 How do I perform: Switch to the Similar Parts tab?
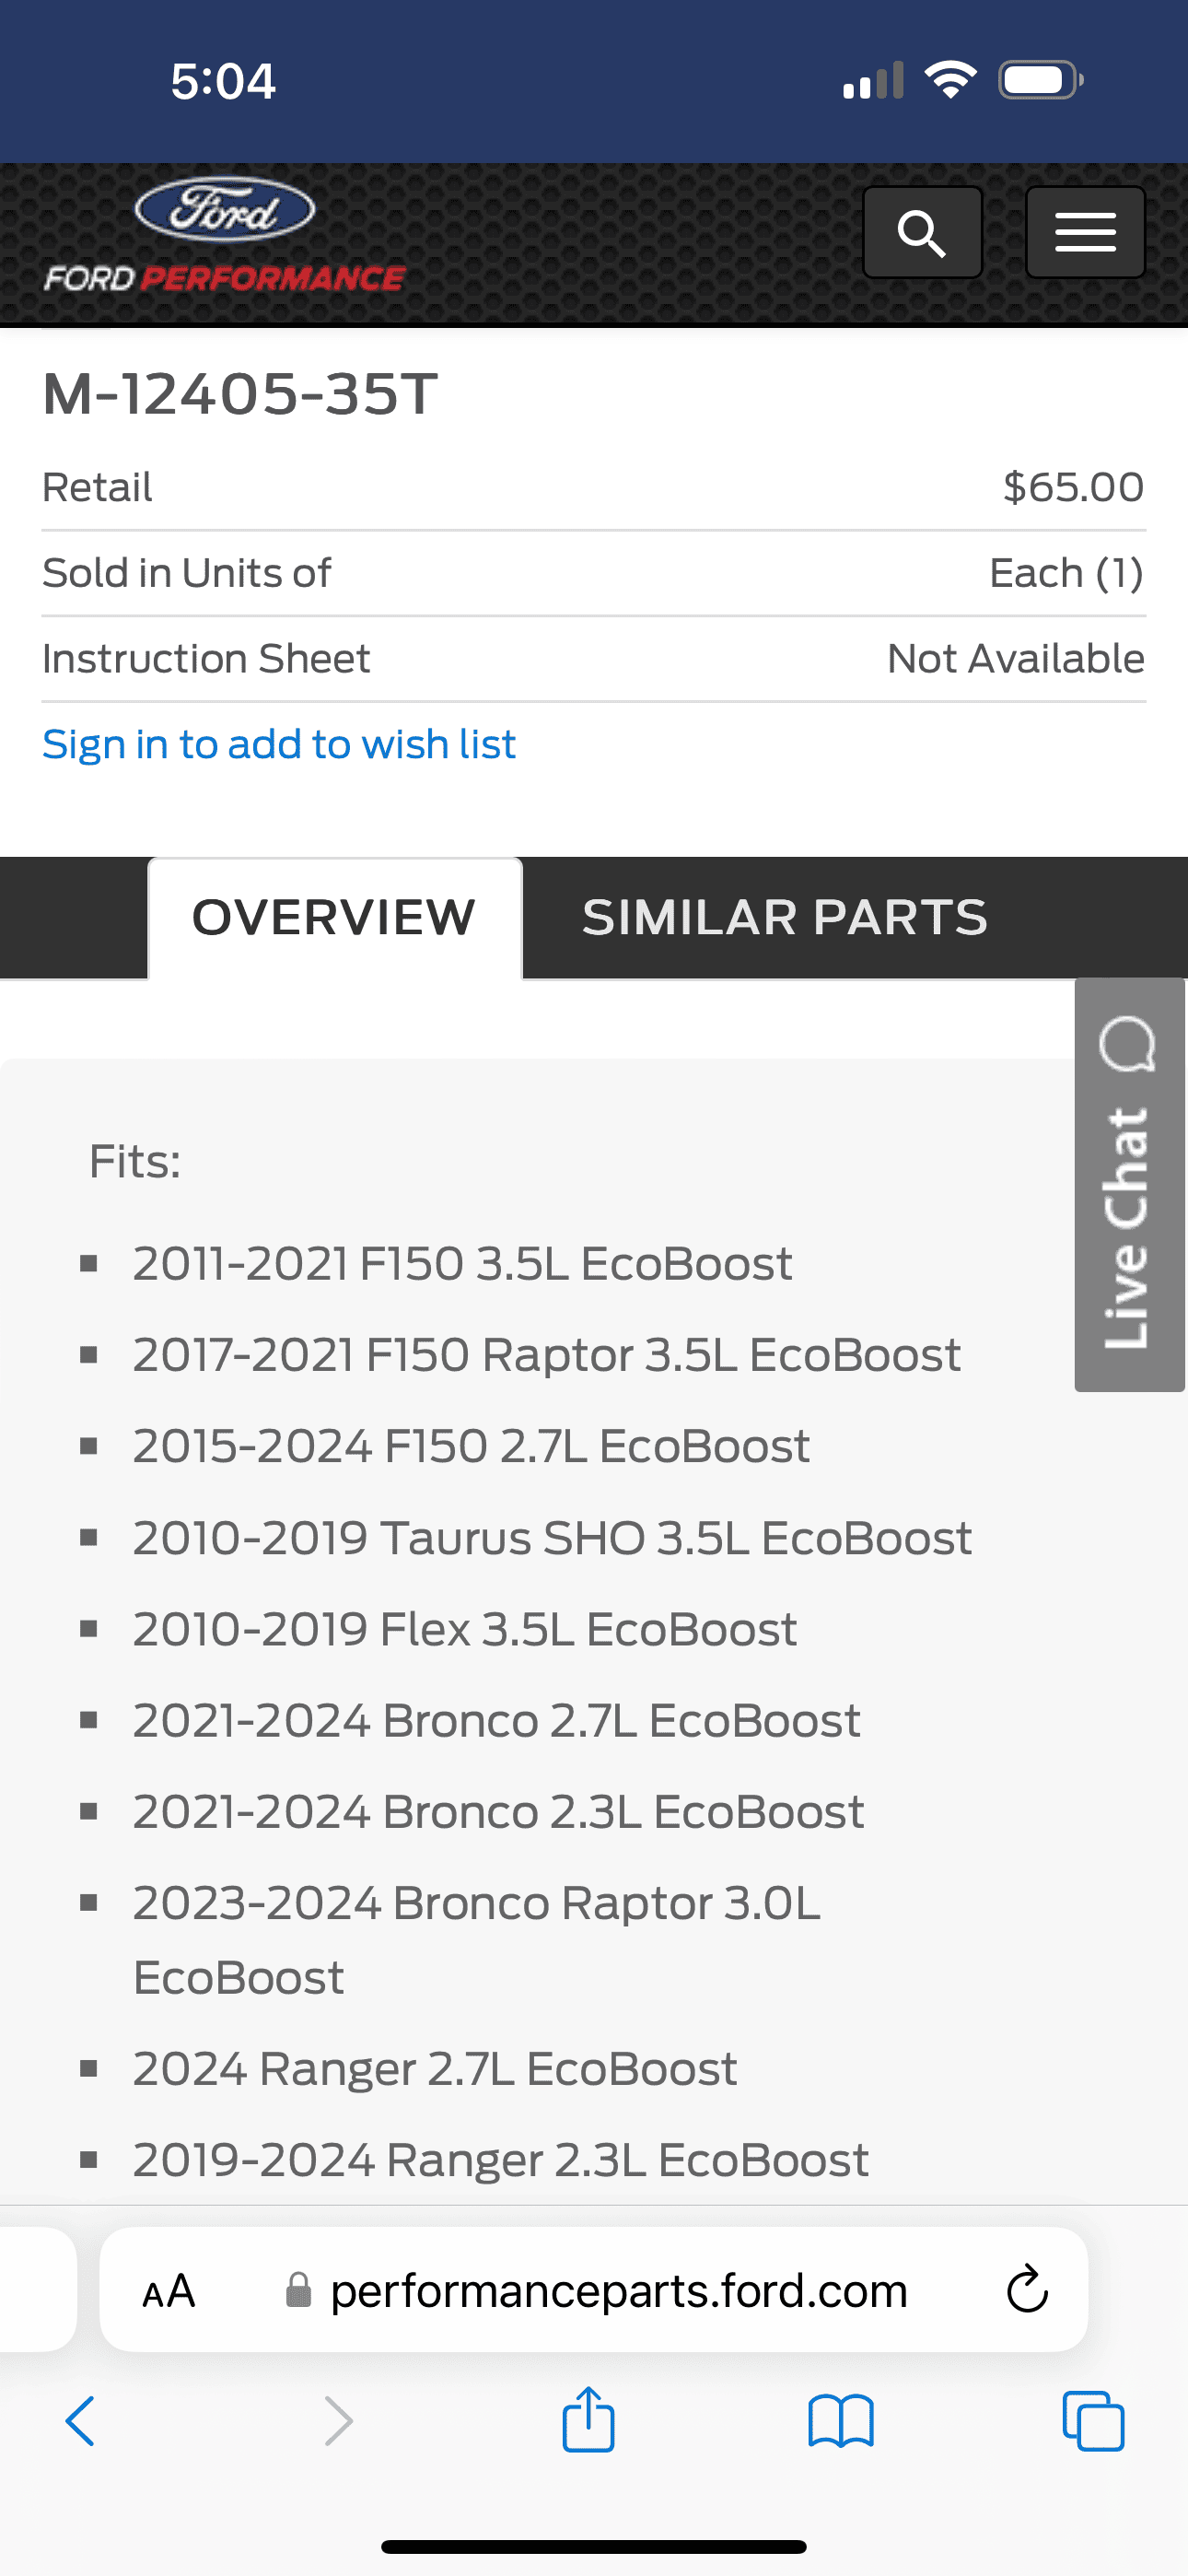(785, 917)
